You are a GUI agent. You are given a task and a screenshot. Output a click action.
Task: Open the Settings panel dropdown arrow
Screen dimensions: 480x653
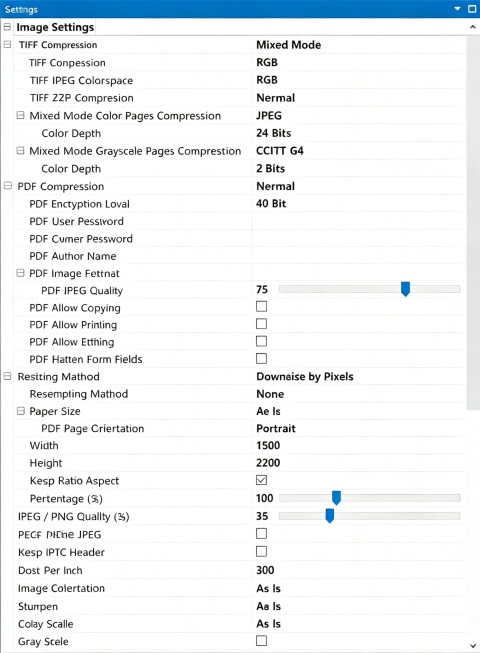(x=458, y=9)
